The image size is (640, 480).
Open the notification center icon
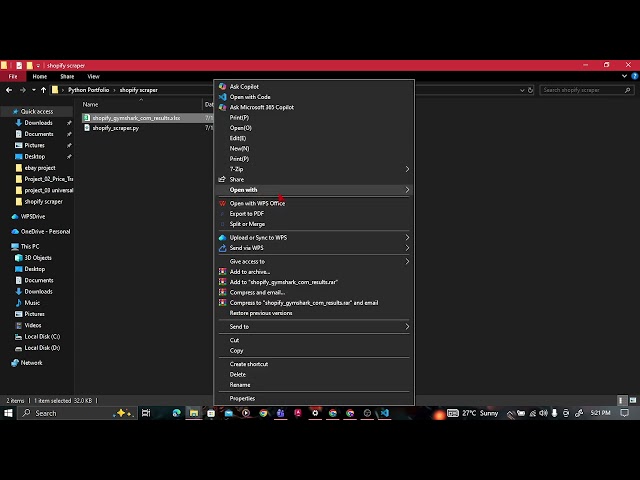coord(624,413)
